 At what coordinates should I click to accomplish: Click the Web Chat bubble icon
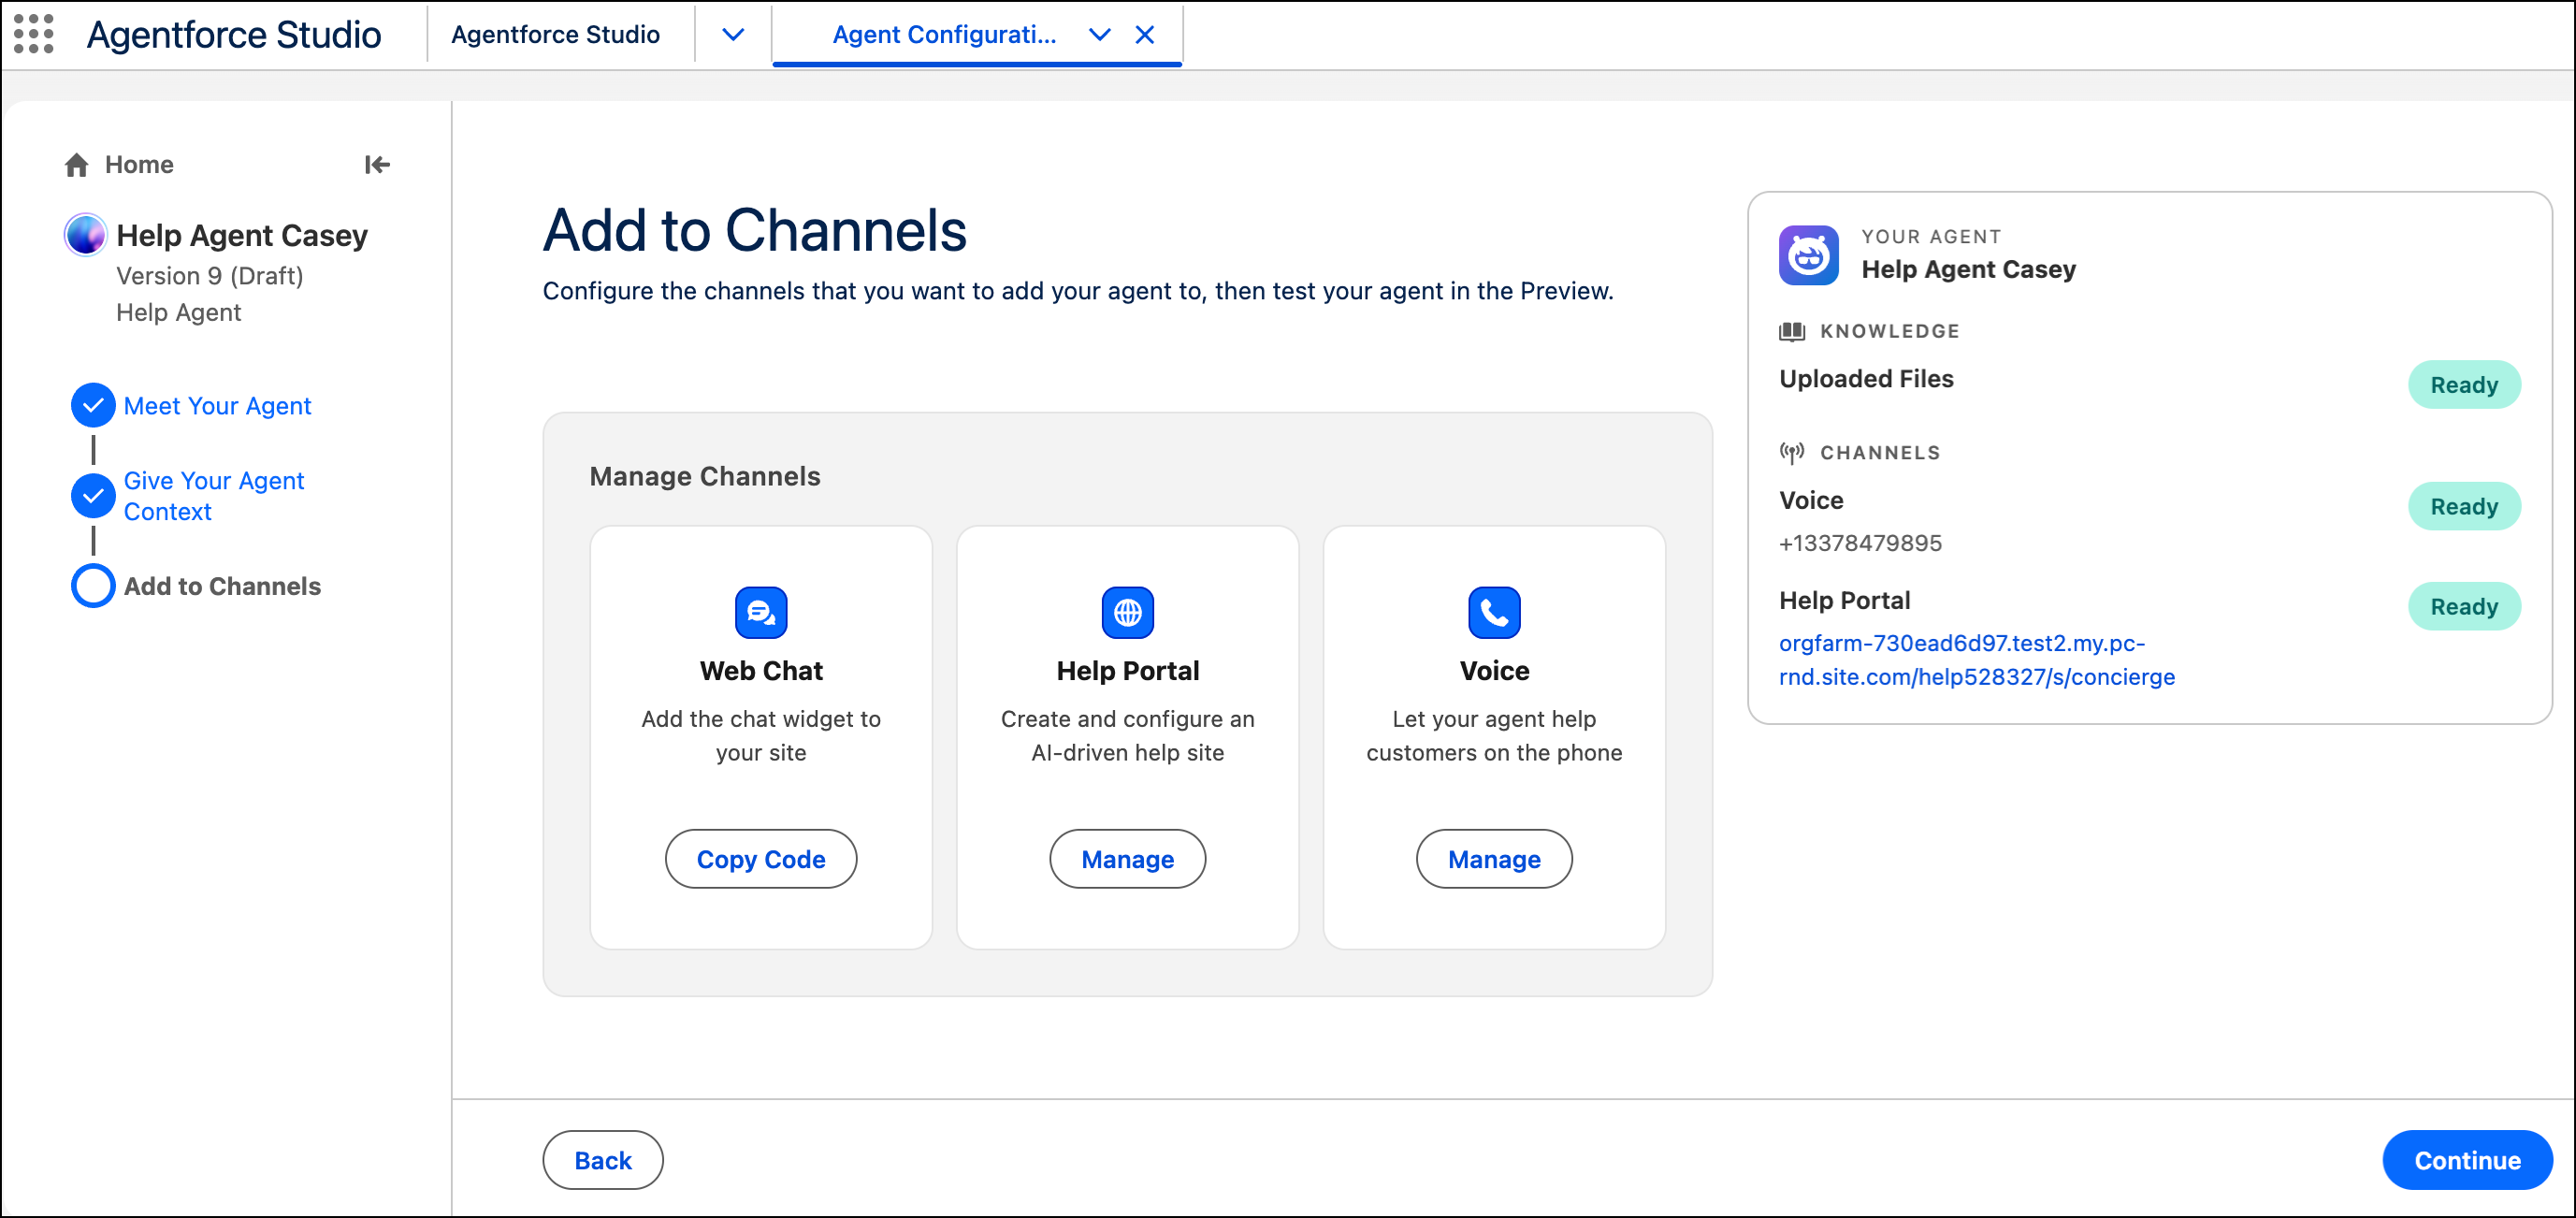click(761, 612)
